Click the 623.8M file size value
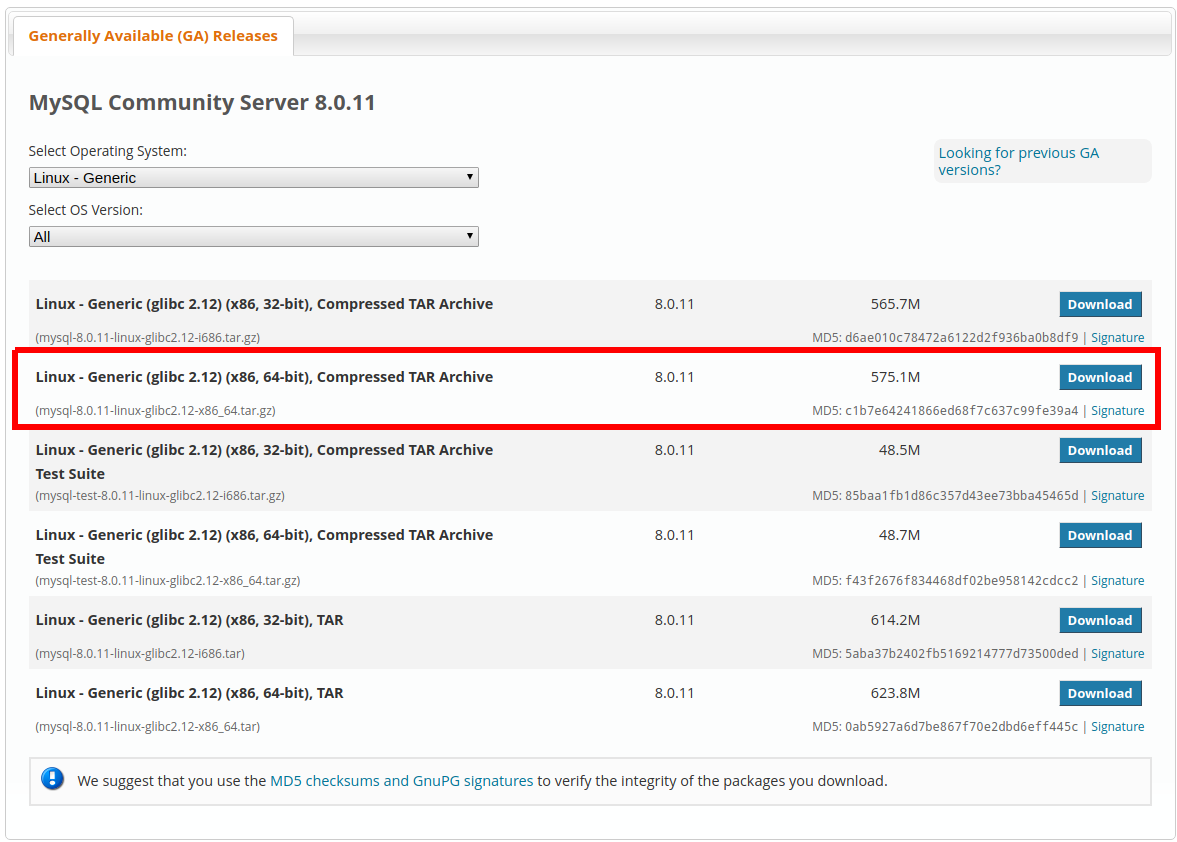Image resolution: width=1177 pixels, height=842 pixels. tap(896, 693)
